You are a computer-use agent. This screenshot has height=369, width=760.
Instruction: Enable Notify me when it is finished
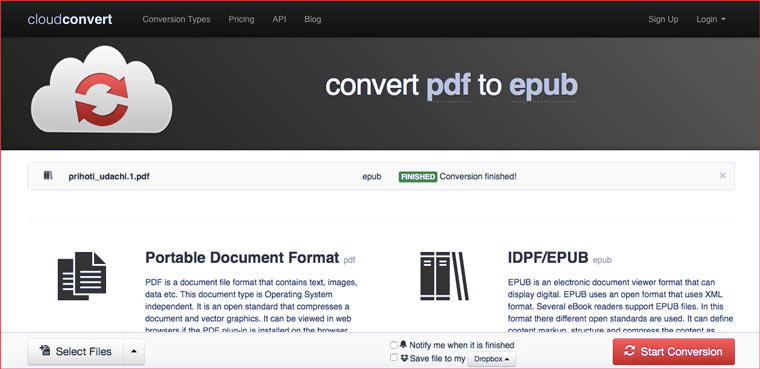point(394,345)
